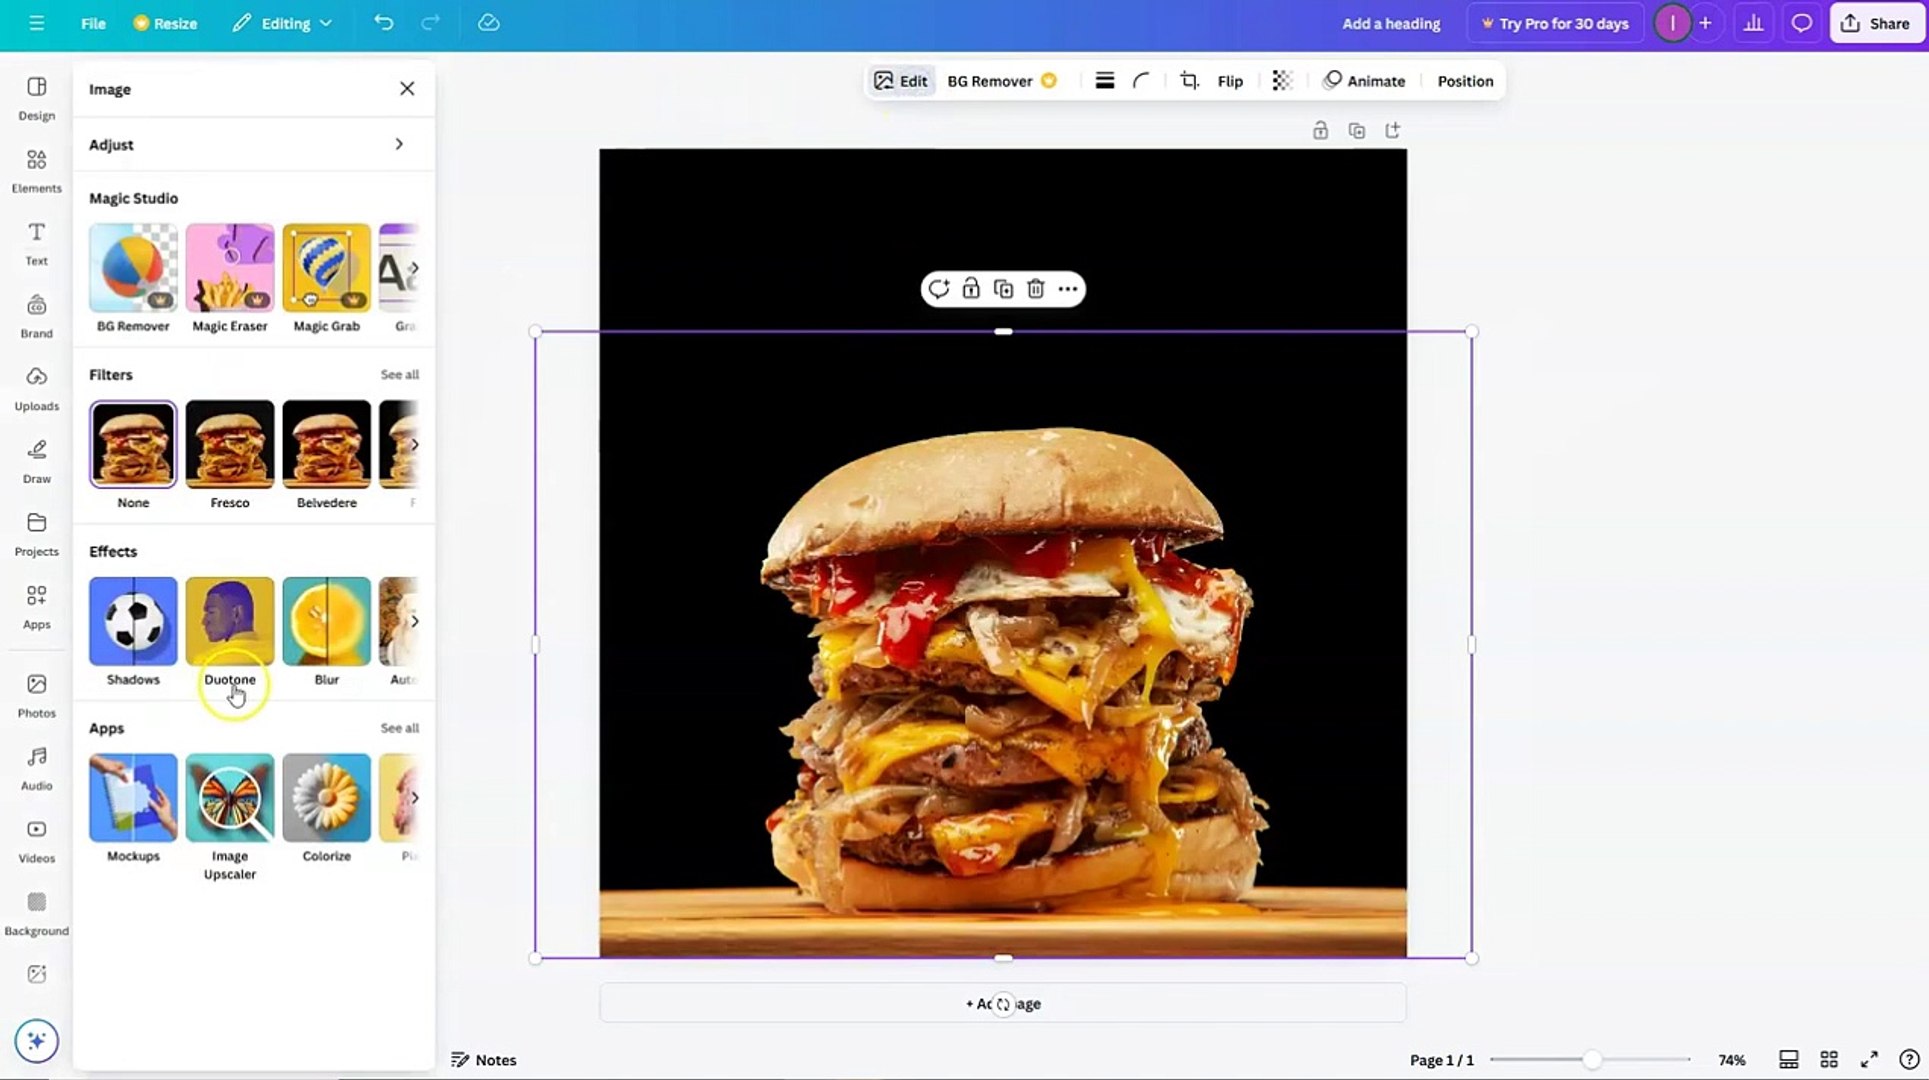This screenshot has height=1080, width=1929.
Task: Open the Transparency control
Action: (1282, 80)
